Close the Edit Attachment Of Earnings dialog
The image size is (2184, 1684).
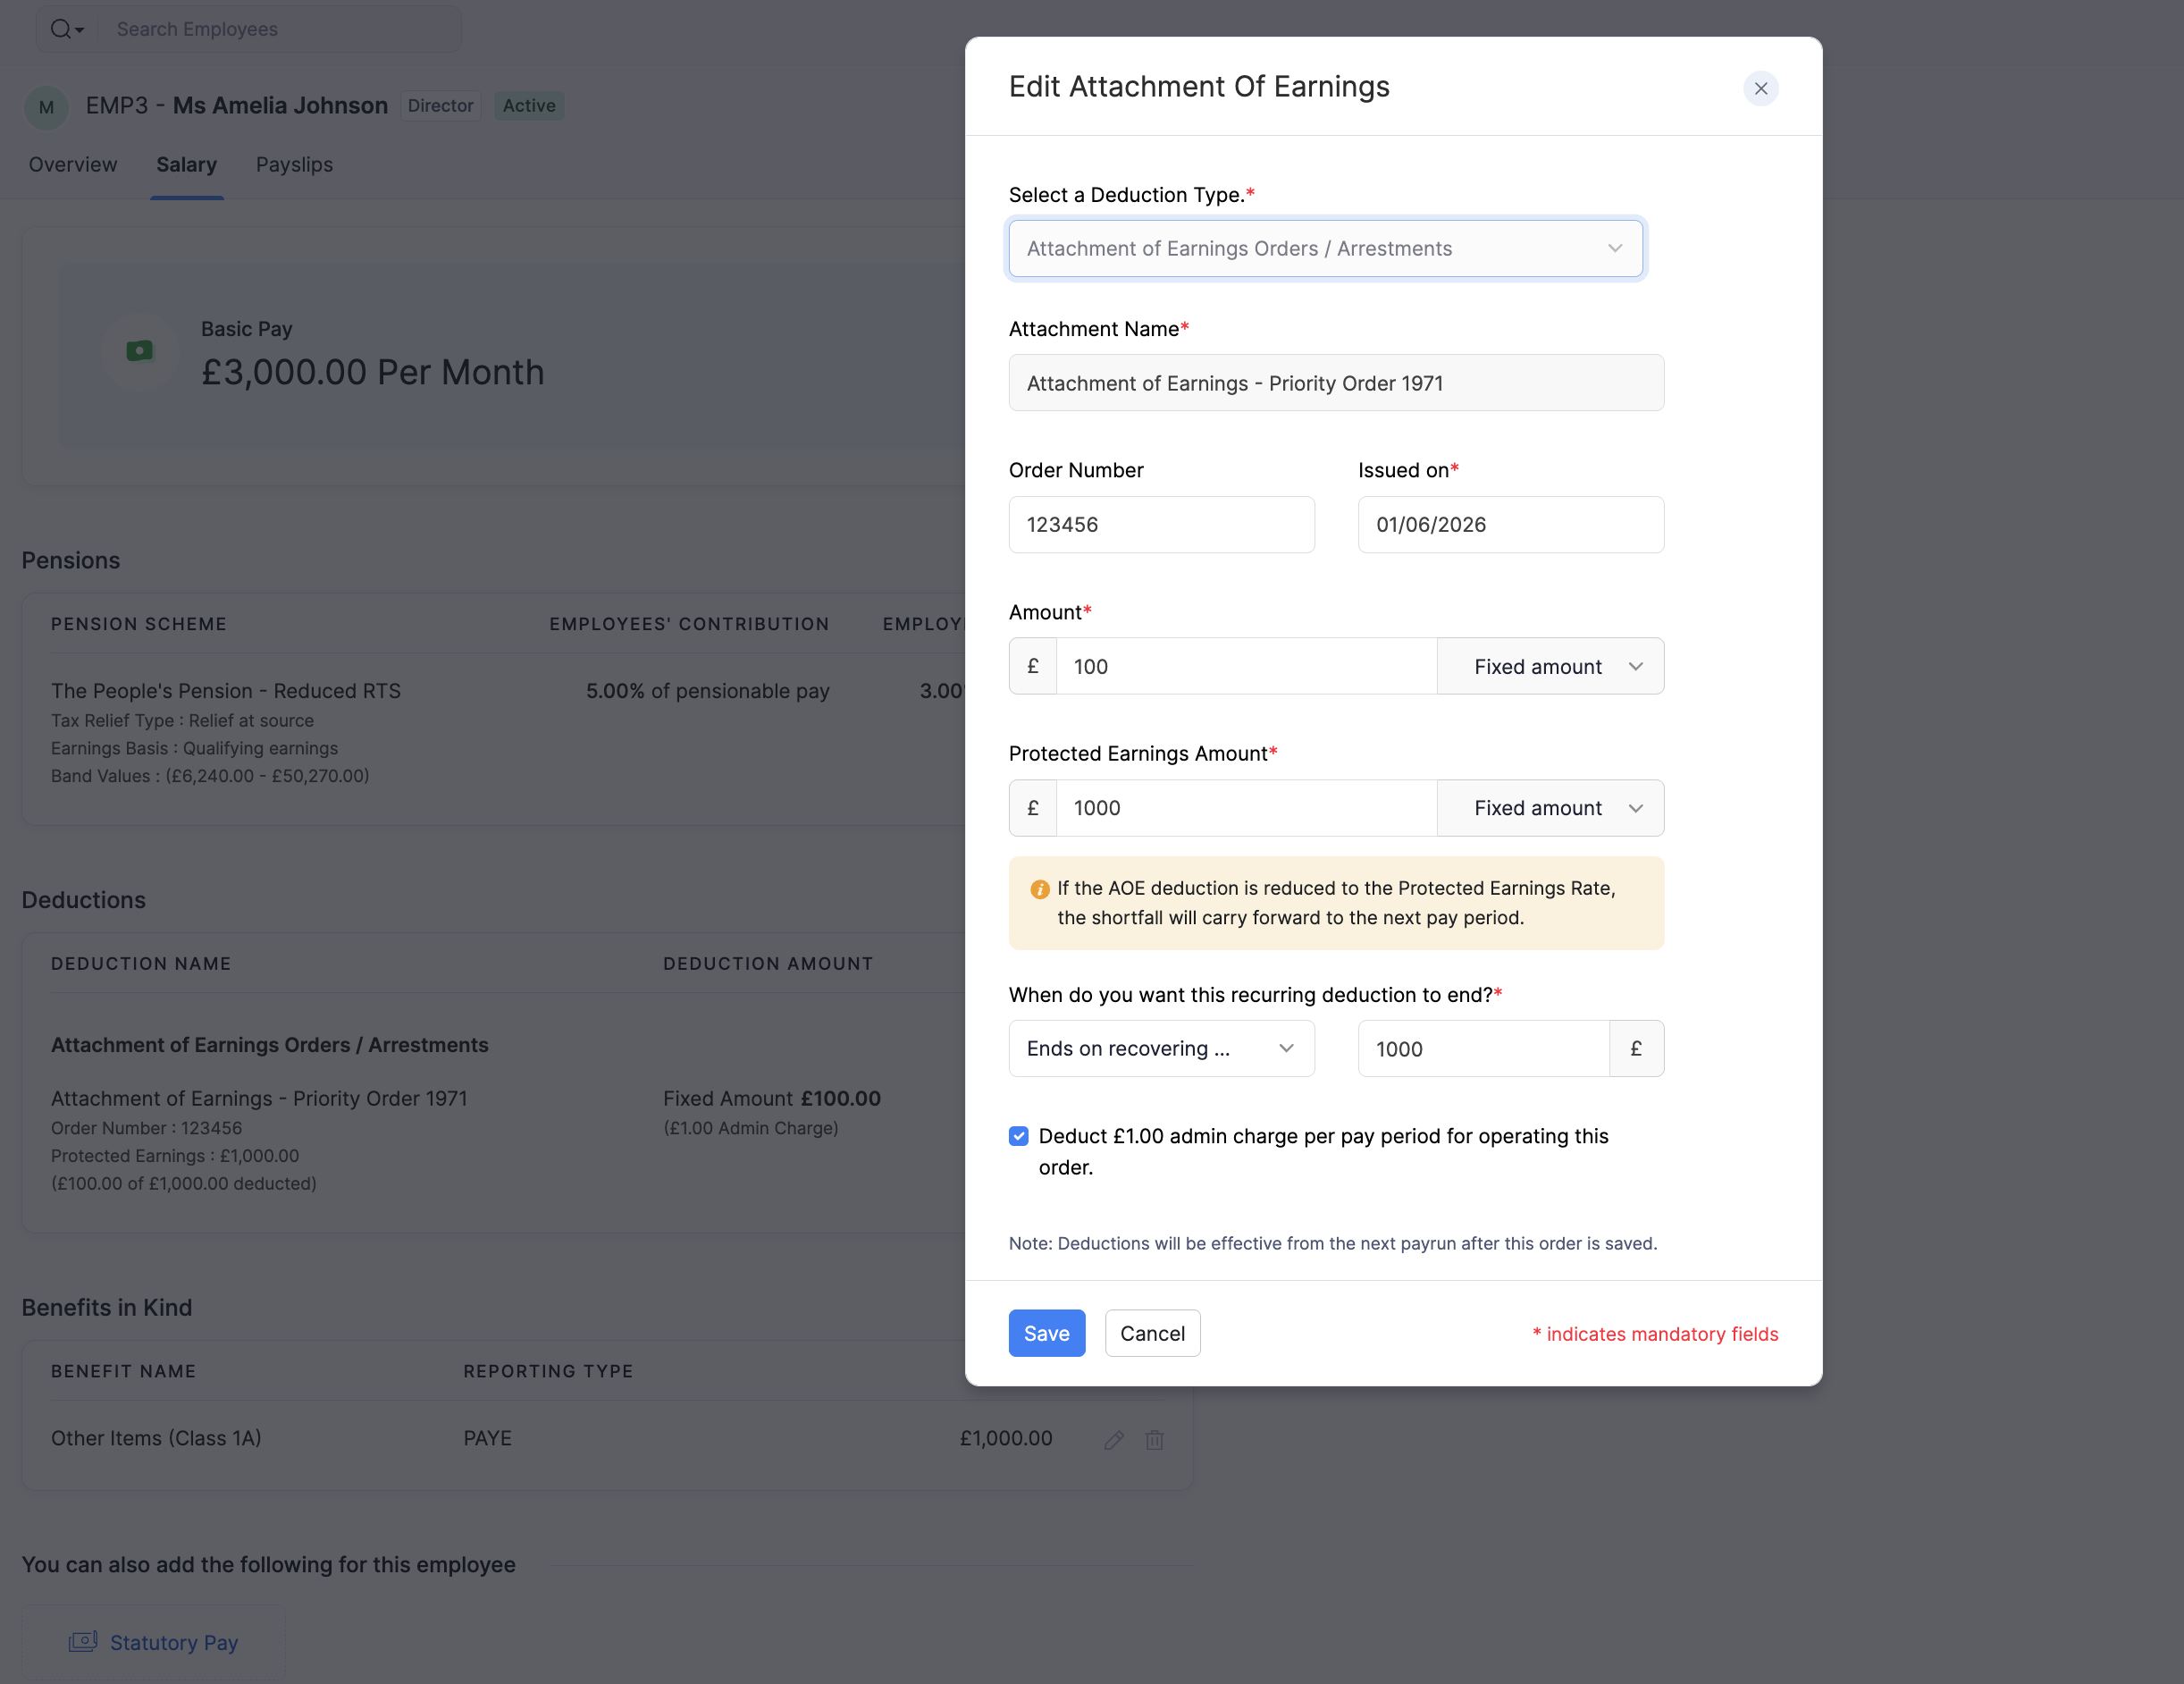point(1760,88)
